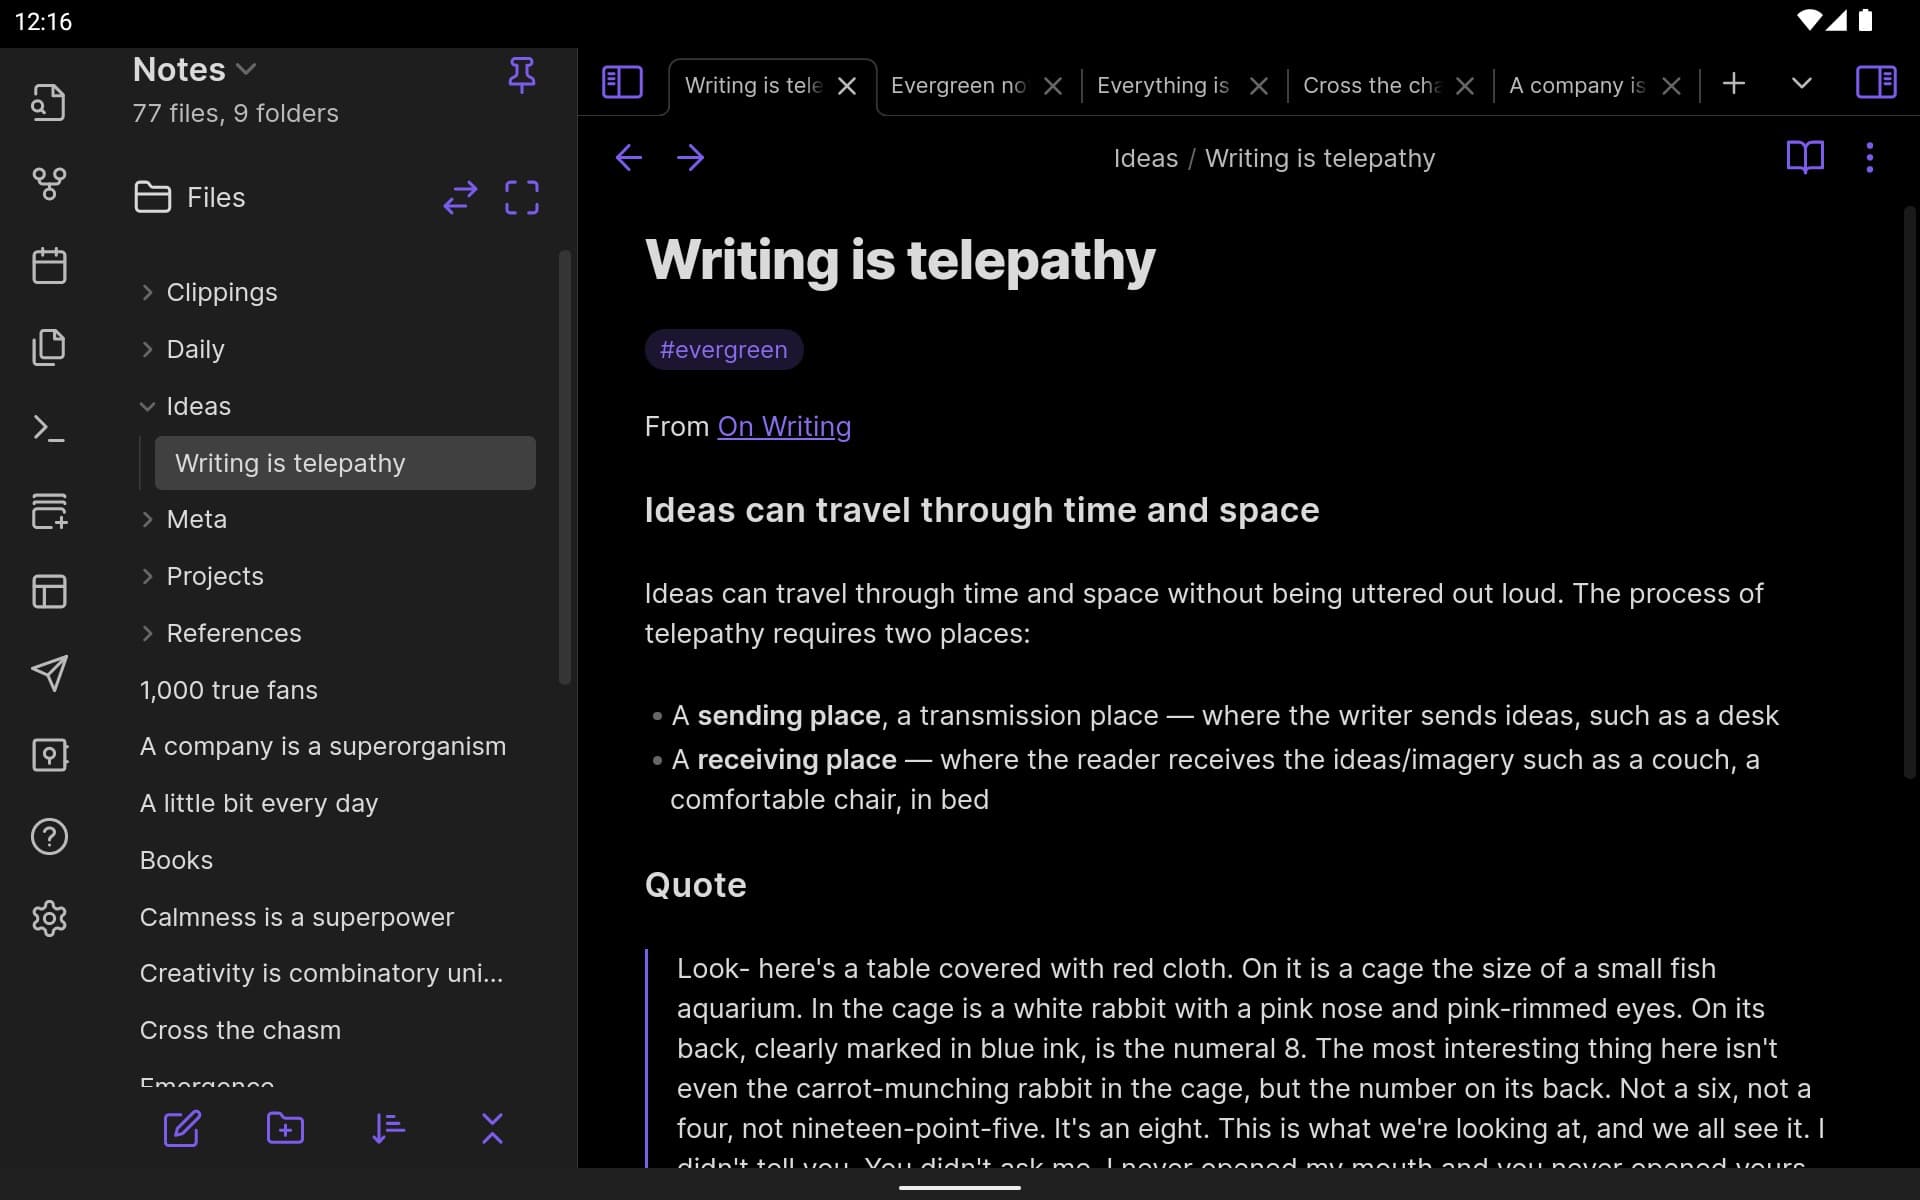Toggle the left sidebar
This screenshot has height=1200, width=1920.
coord(621,84)
